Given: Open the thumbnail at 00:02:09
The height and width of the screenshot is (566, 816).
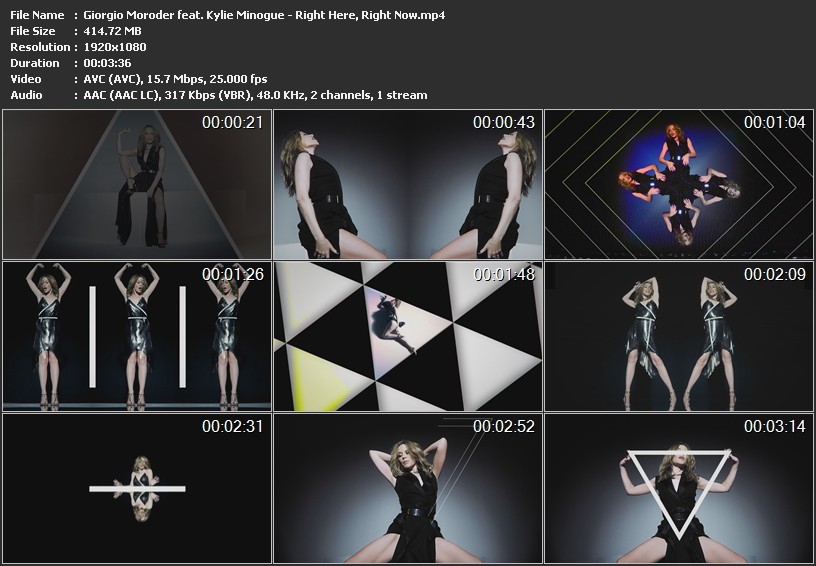Looking at the screenshot, I should (x=679, y=337).
